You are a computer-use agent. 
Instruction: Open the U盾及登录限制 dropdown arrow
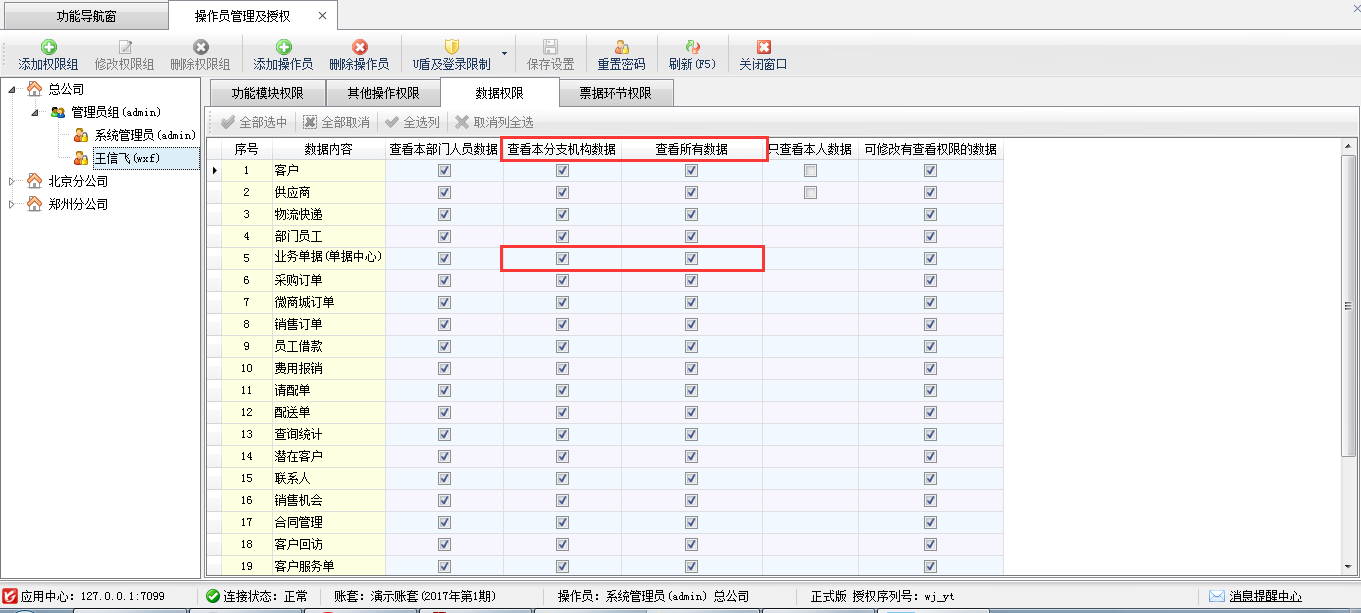[504, 54]
